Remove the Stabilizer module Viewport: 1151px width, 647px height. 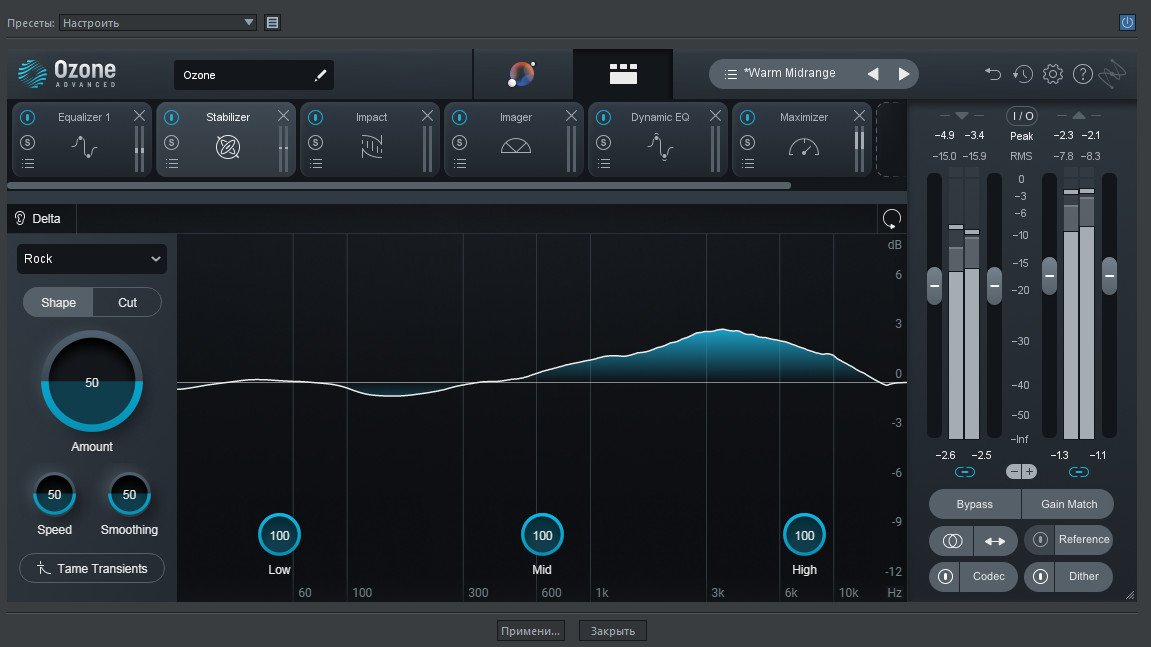[283, 116]
